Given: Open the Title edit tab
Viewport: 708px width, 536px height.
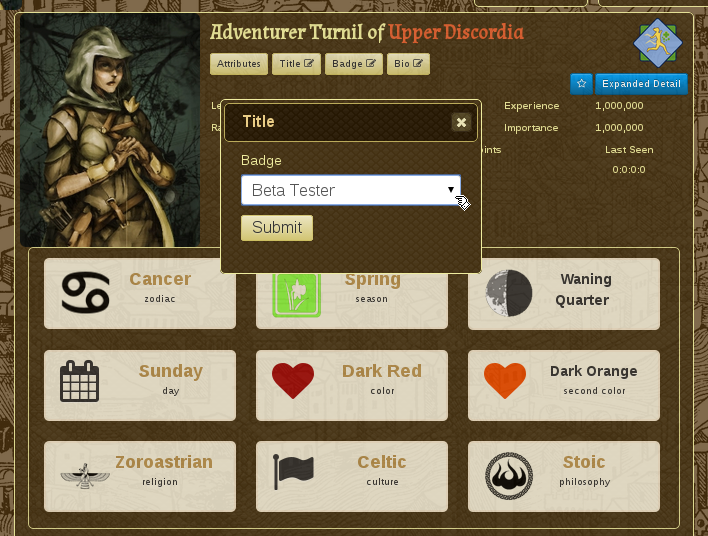Looking at the screenshot, I should click(296, 64).
